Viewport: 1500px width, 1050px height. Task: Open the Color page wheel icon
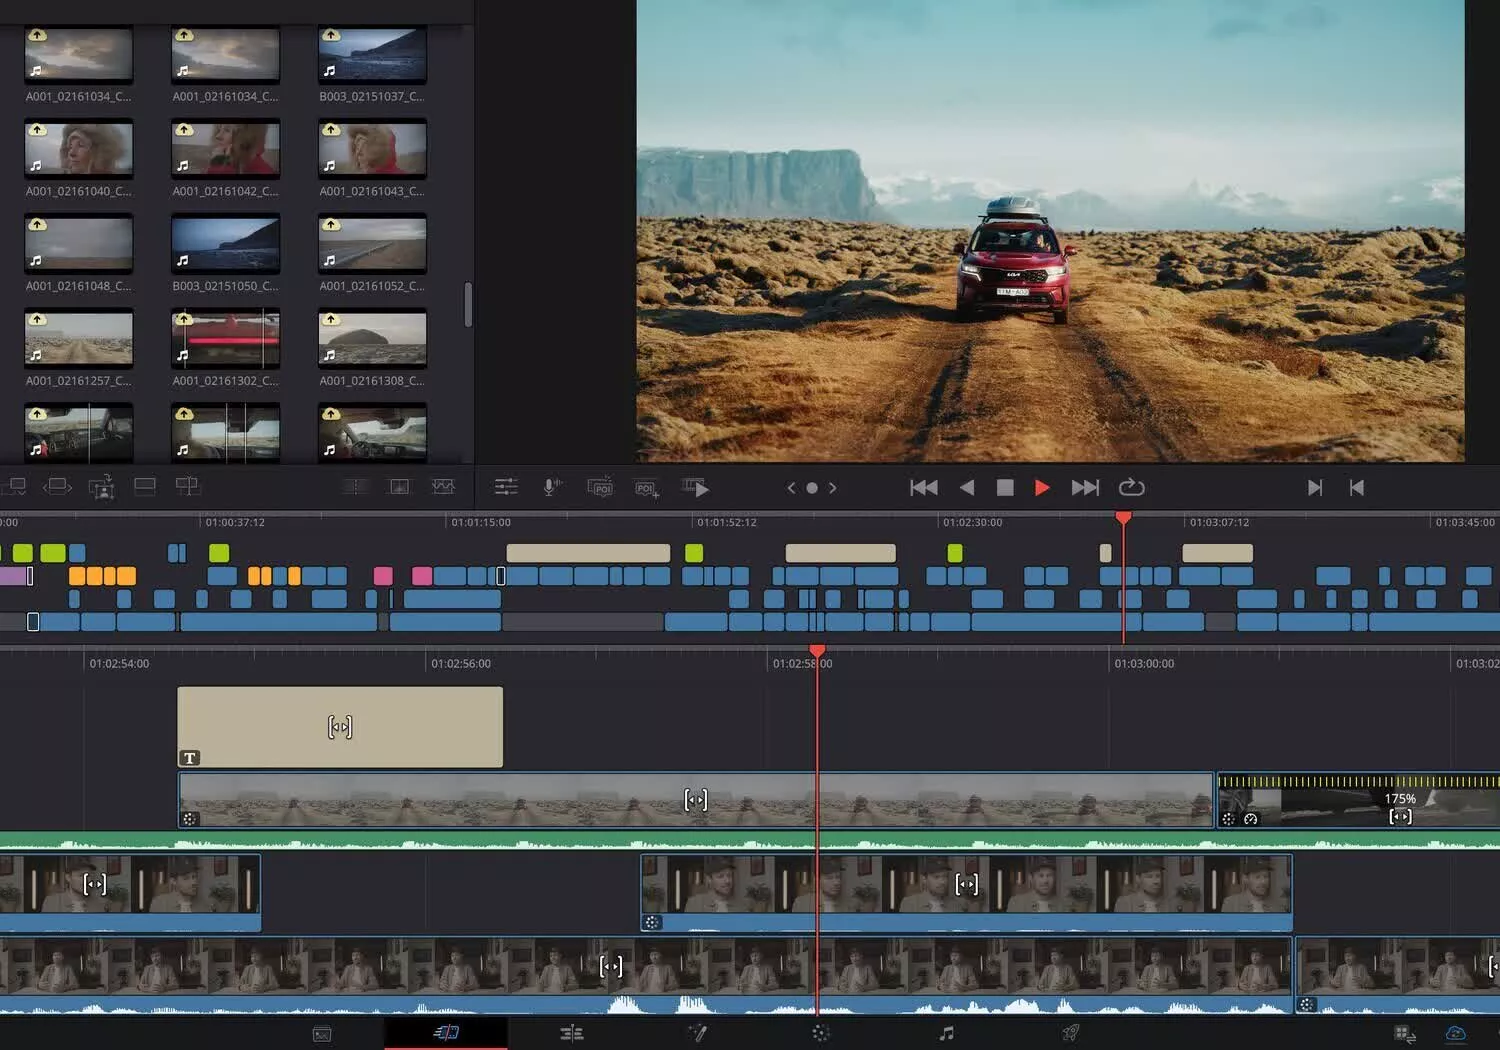pyautogui.click(x=821, y=1033)
